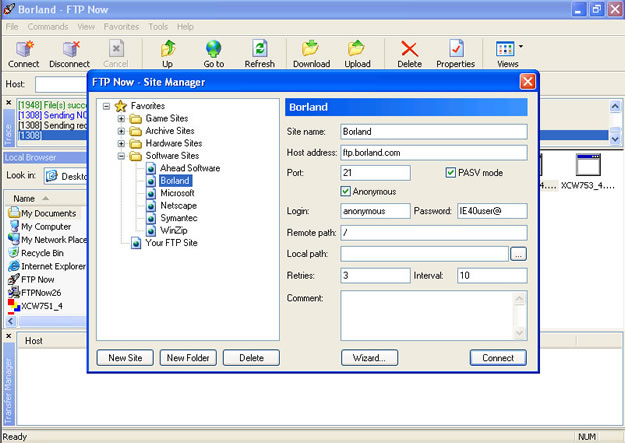The height and width of the screenshot is (443, 625).
Task: Select the Symantec site entry
Action: click(179, 218)
